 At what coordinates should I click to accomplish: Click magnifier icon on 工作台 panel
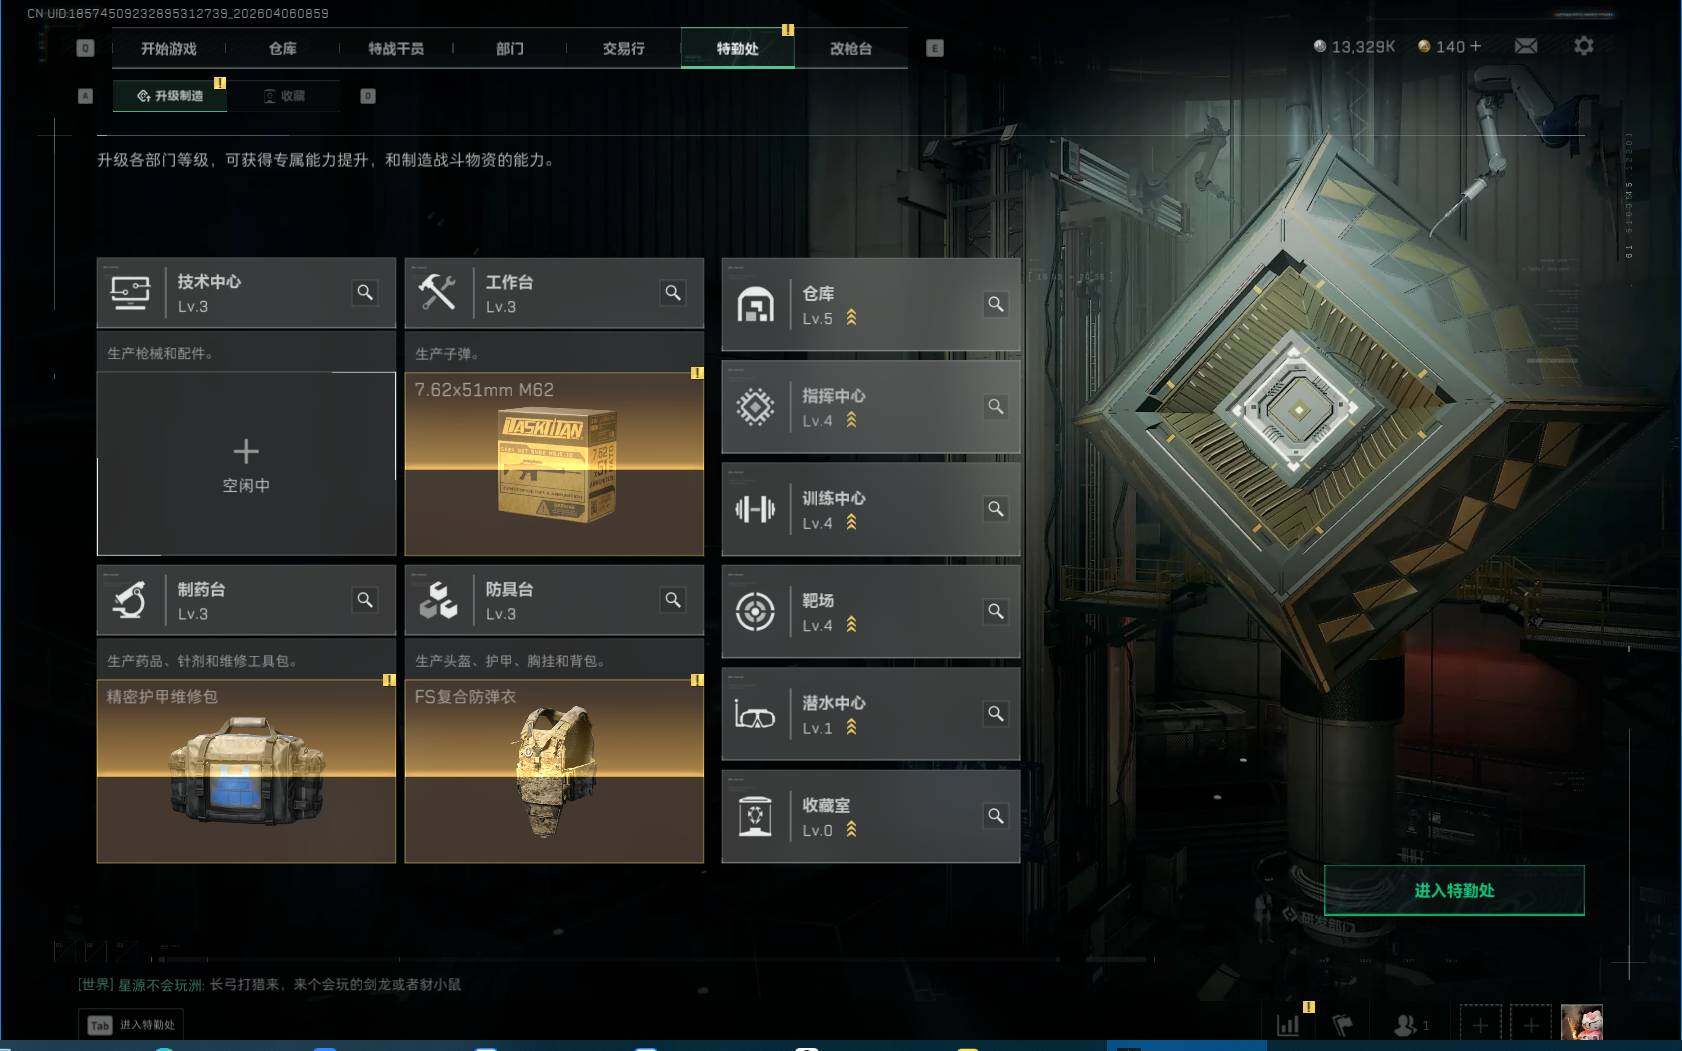(673, 292)
